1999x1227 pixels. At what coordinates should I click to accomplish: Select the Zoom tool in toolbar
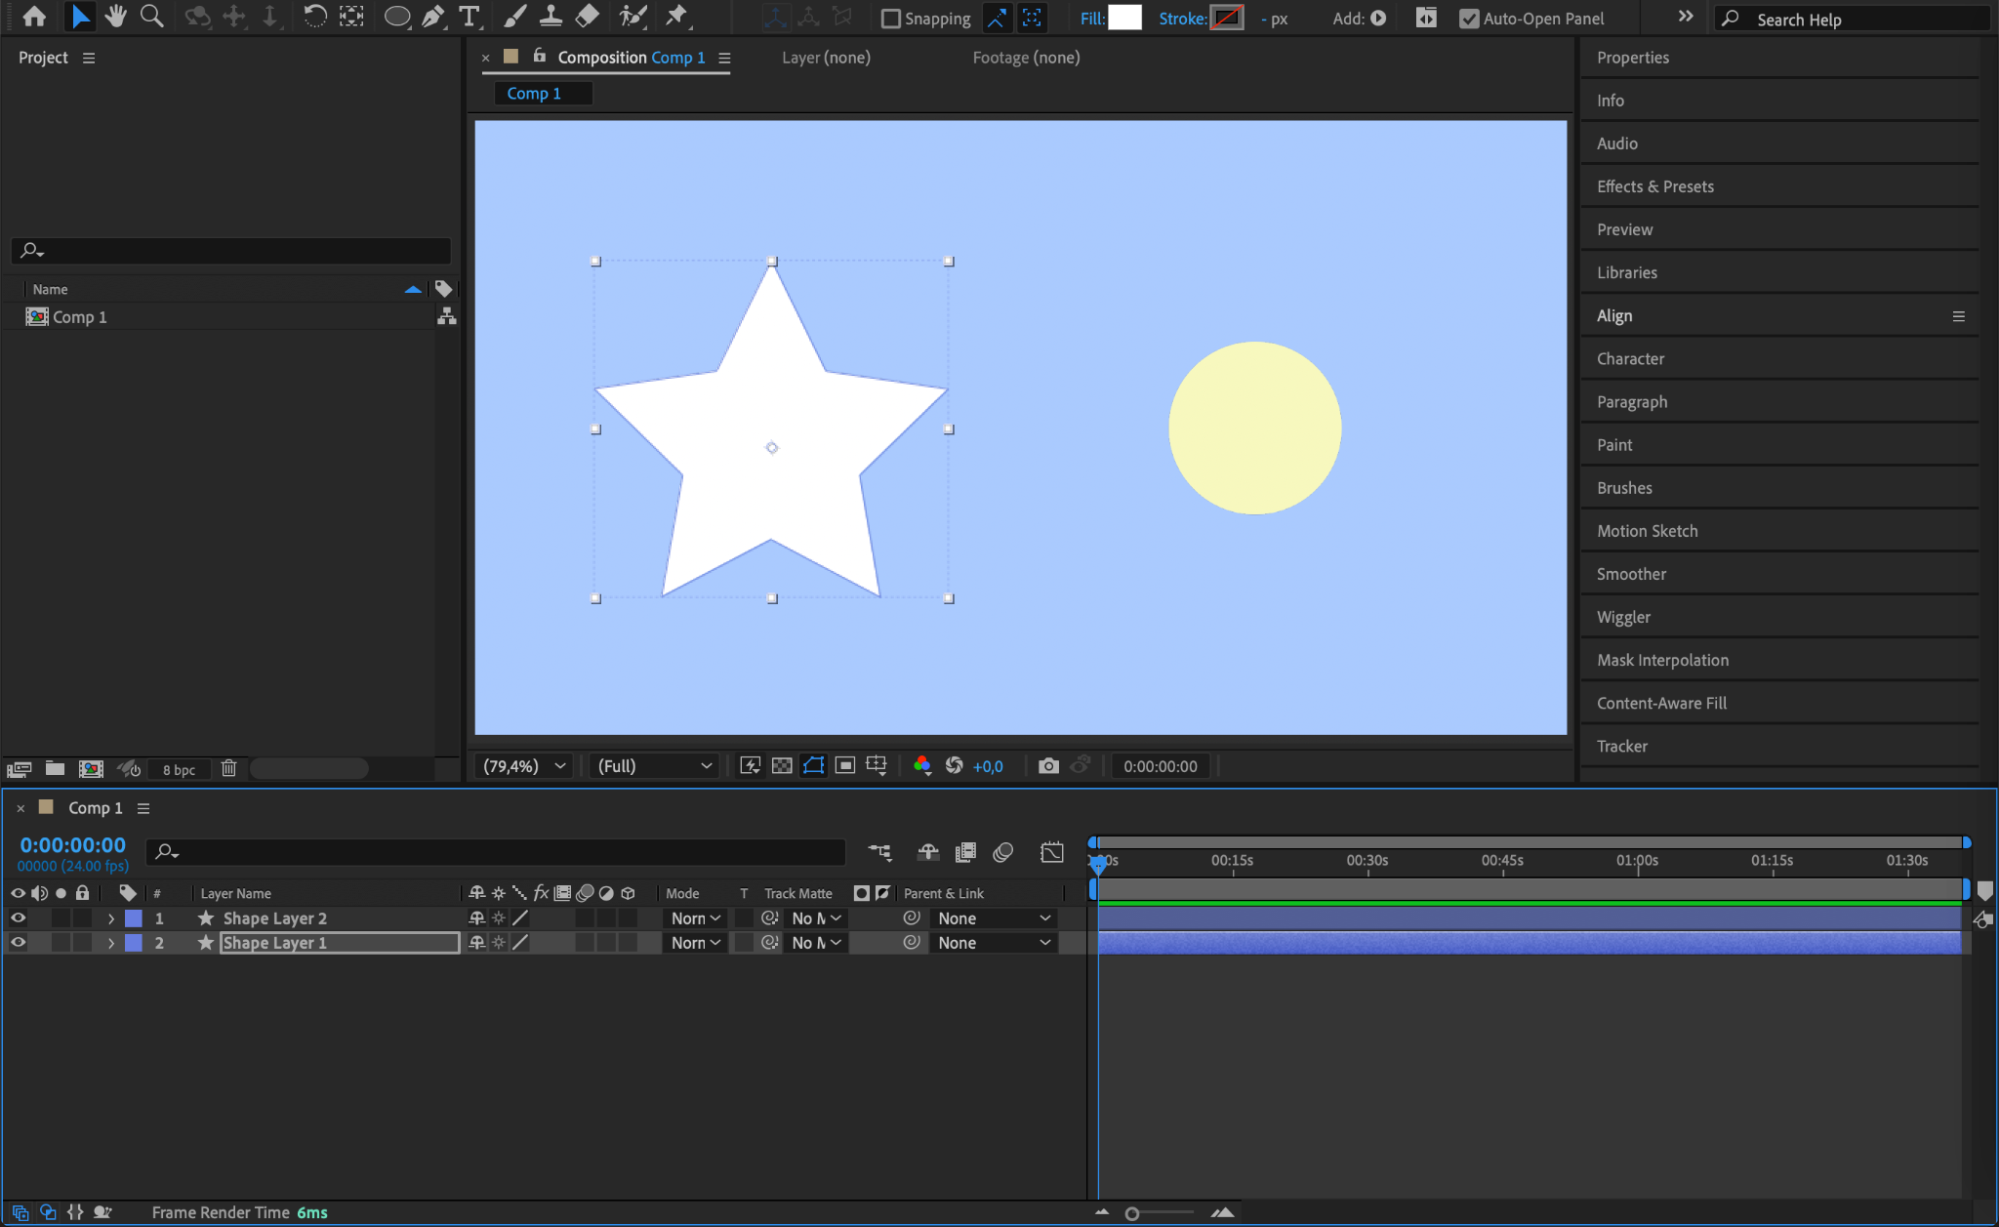coord(152,16)
